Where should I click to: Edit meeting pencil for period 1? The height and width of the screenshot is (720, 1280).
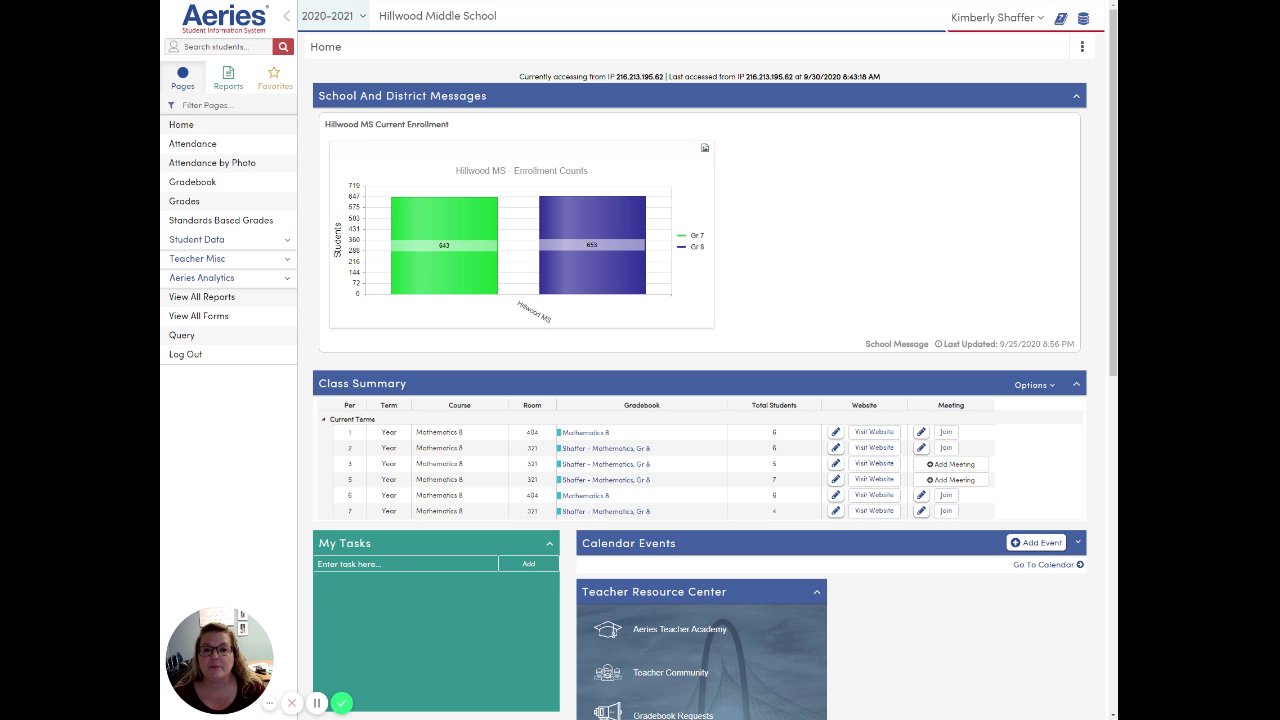921,432
